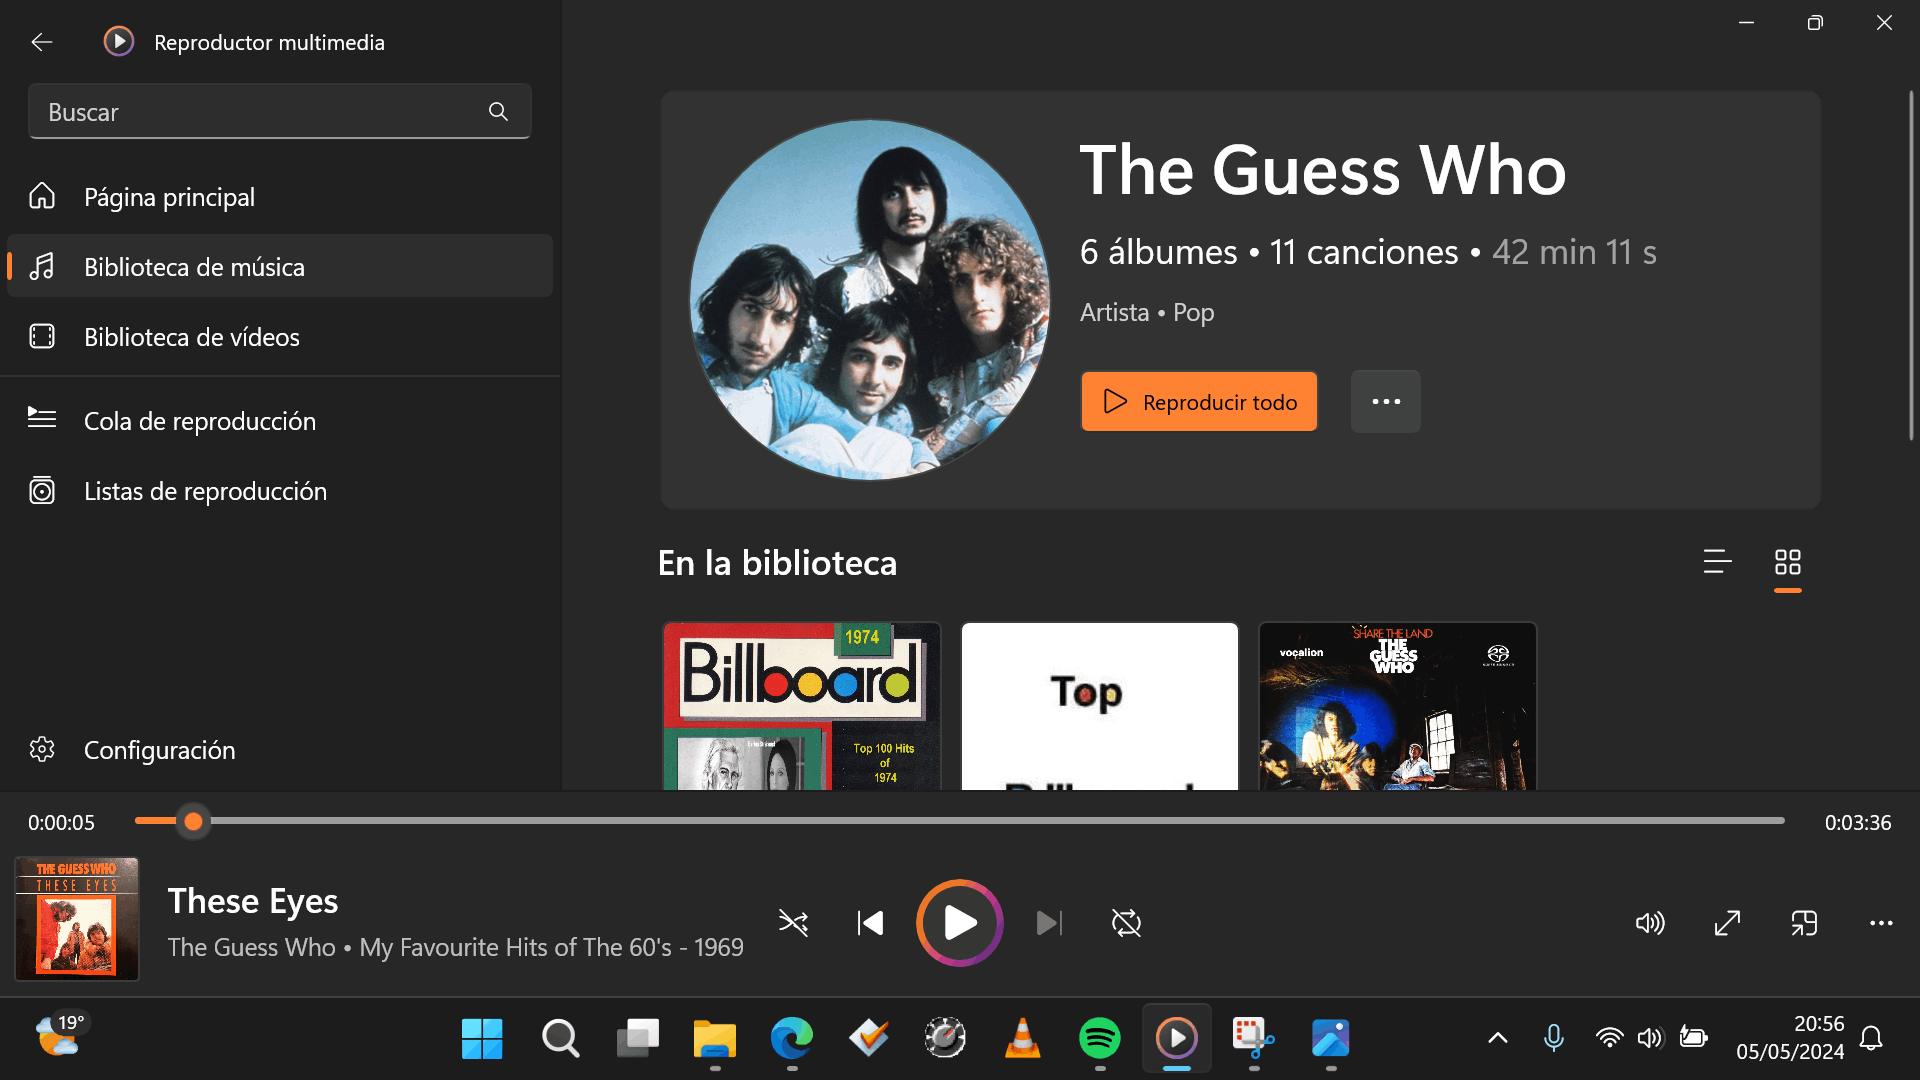This screenshot has height=1080, width=1920.
Task: Open Cola de reproducción
Action: [280, 421]
